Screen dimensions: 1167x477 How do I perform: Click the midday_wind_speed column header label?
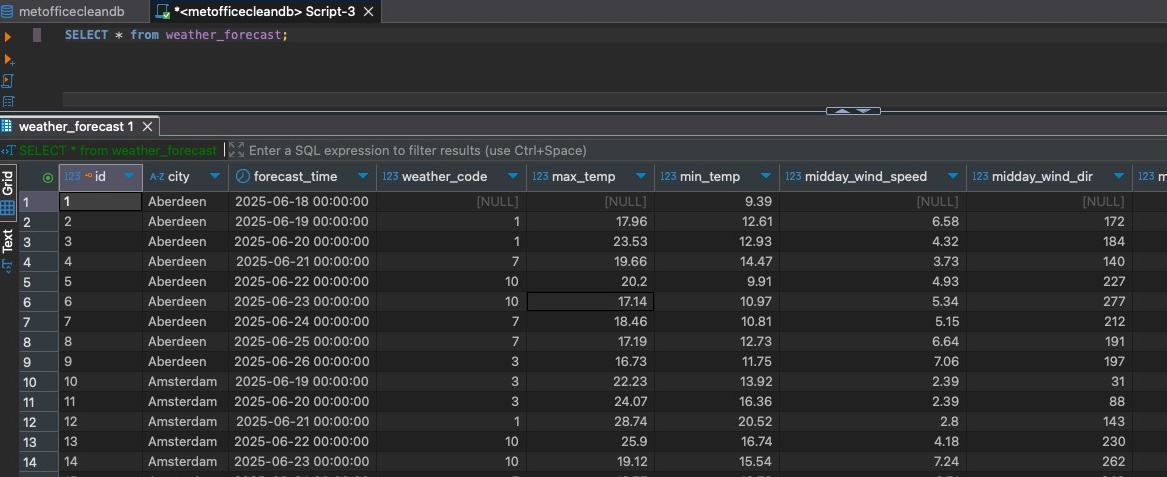866,176
